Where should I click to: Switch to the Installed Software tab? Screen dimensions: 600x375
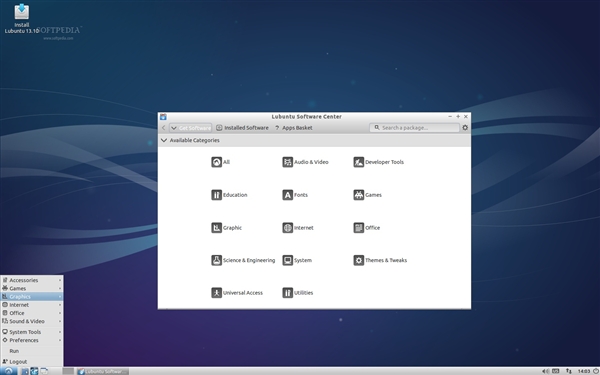coord(242,128)
